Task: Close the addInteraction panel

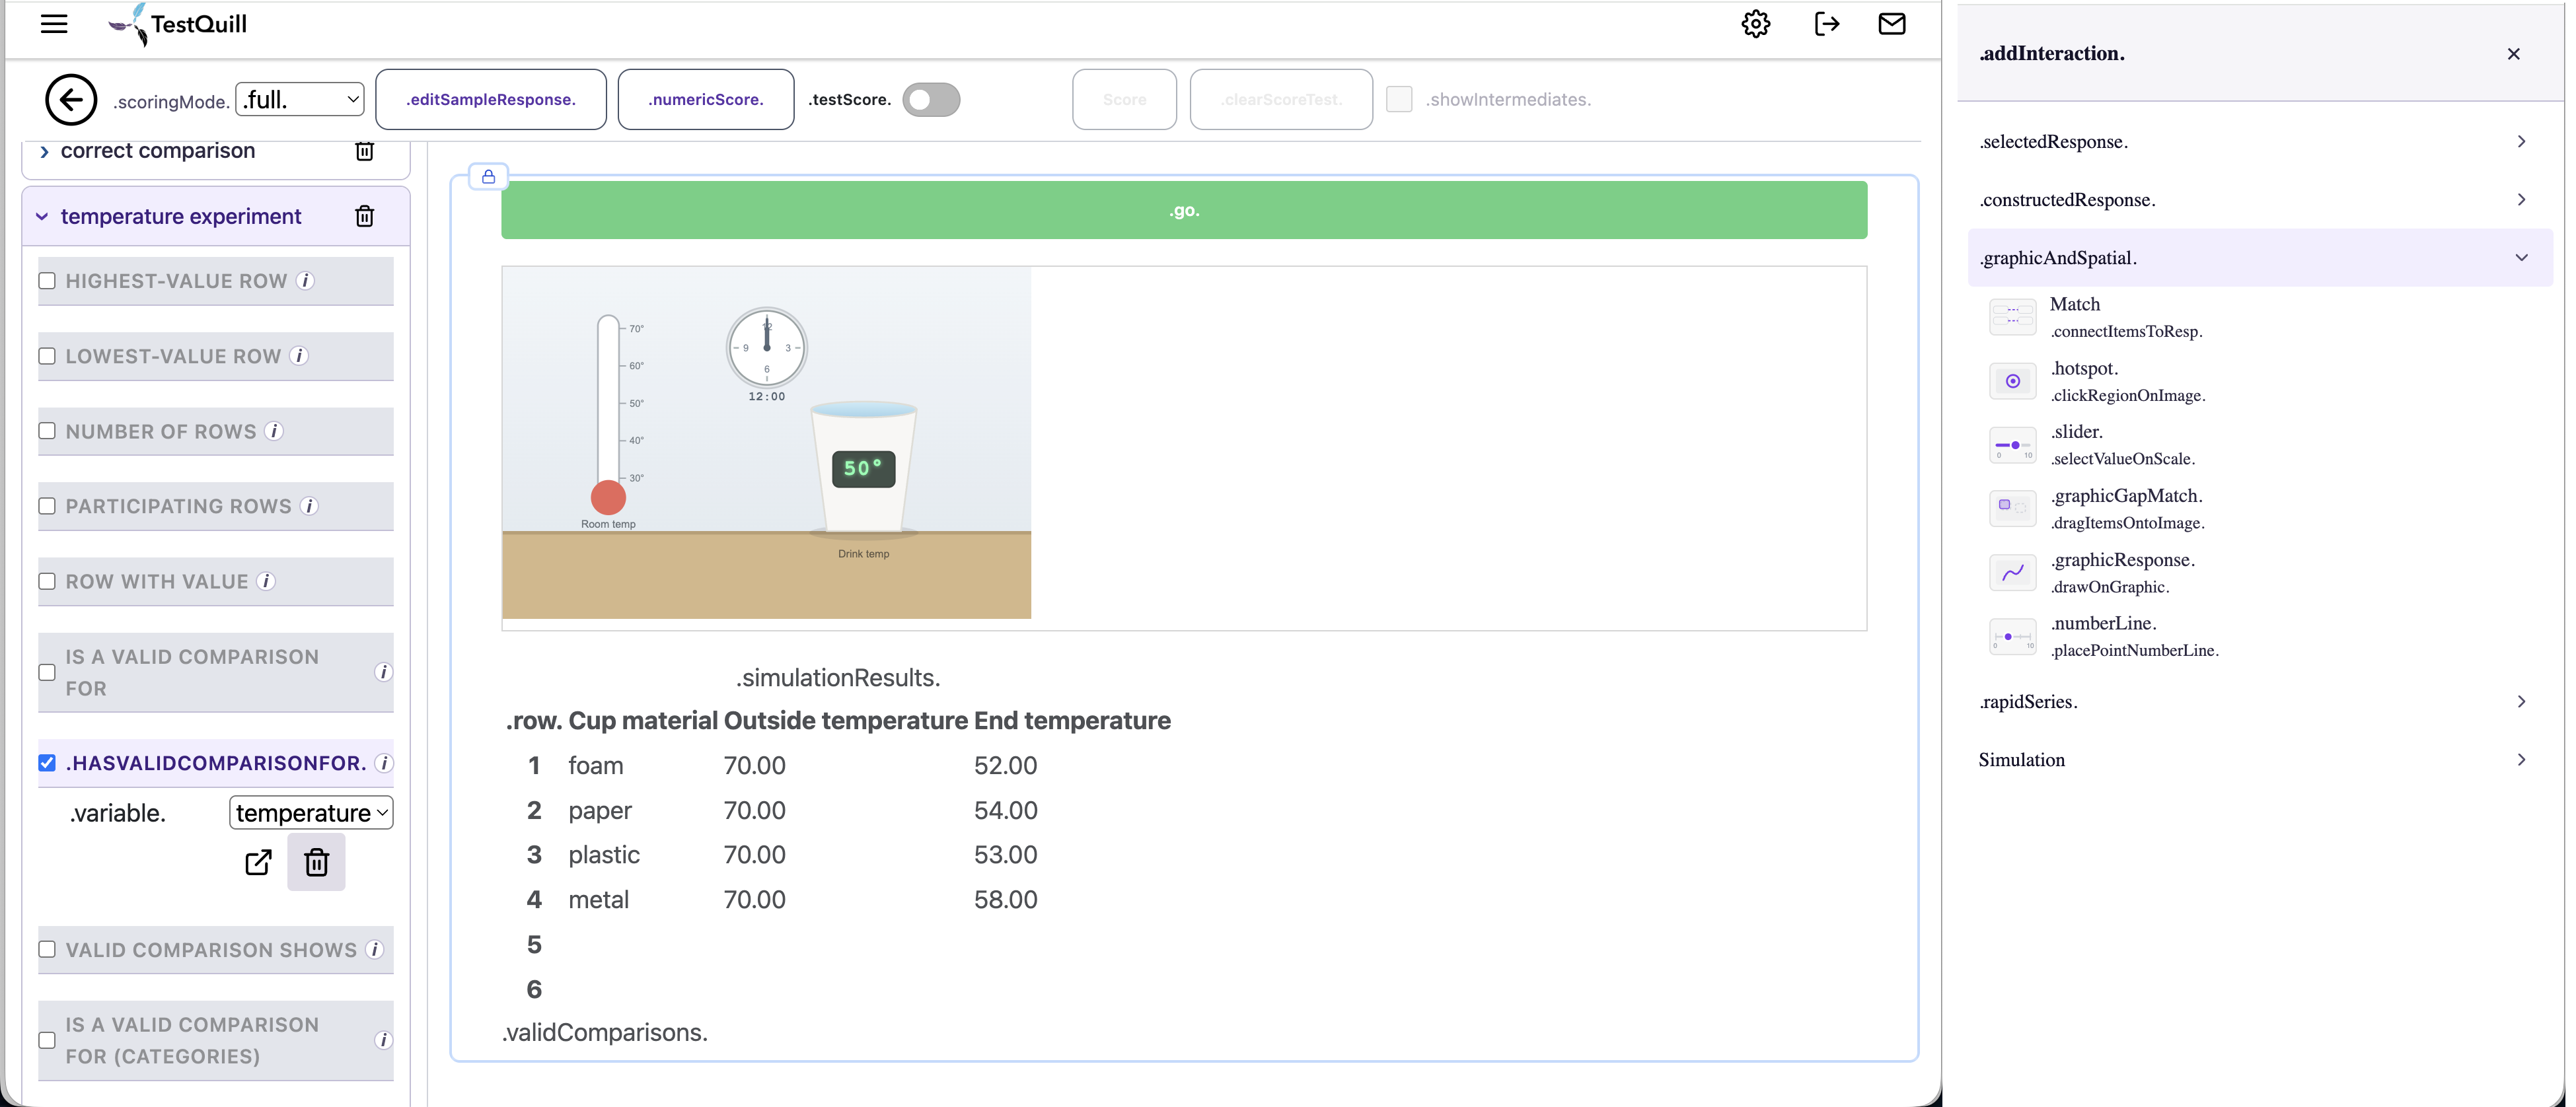Action: [x=2513, y=54]
